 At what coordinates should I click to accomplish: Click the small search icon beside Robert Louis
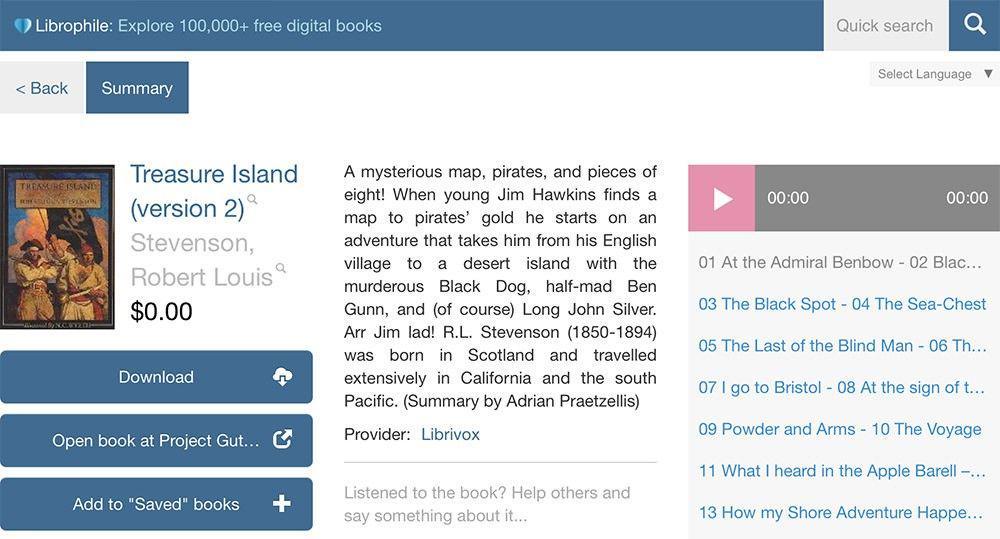281,268
